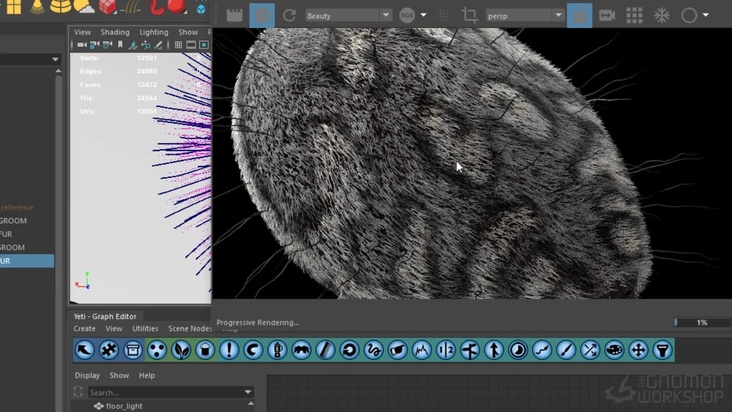Select the highlighted UR row in left panel
The width and height of the screenshot is (732, 412).
pos(27,261)
